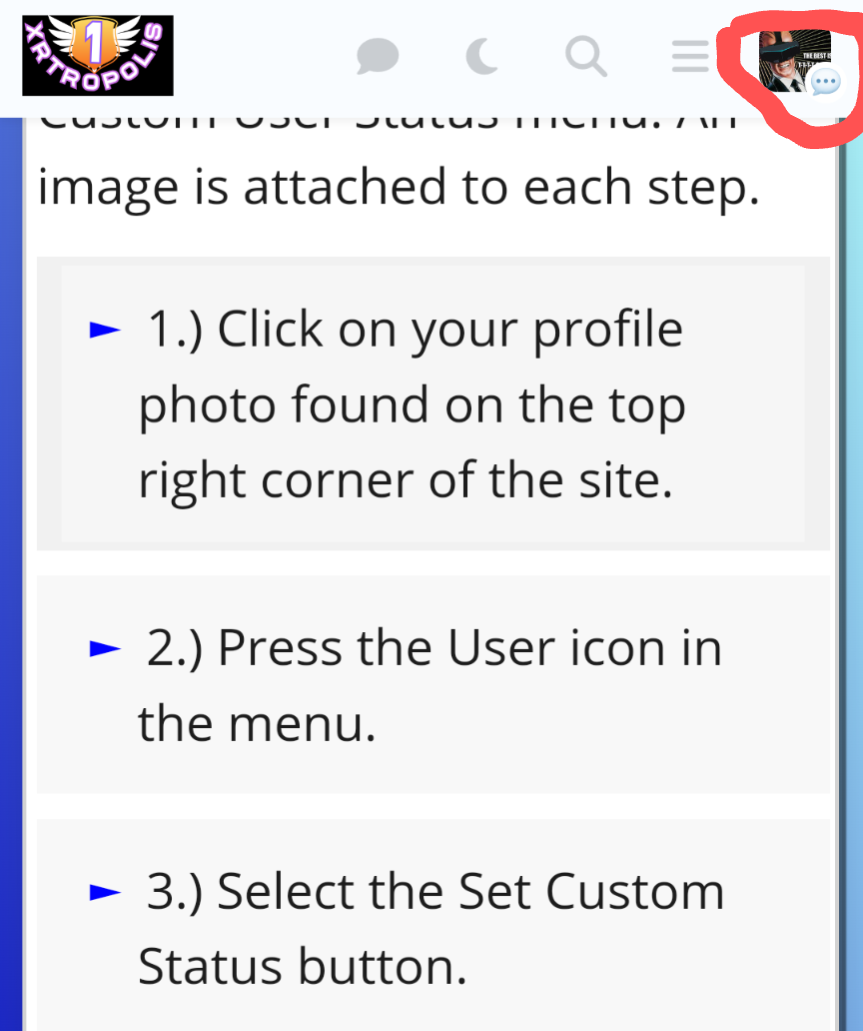Click the blue arrow beside step 3
The height and width of the screenshot is (1031, 863).
click(x=105, y=892)
